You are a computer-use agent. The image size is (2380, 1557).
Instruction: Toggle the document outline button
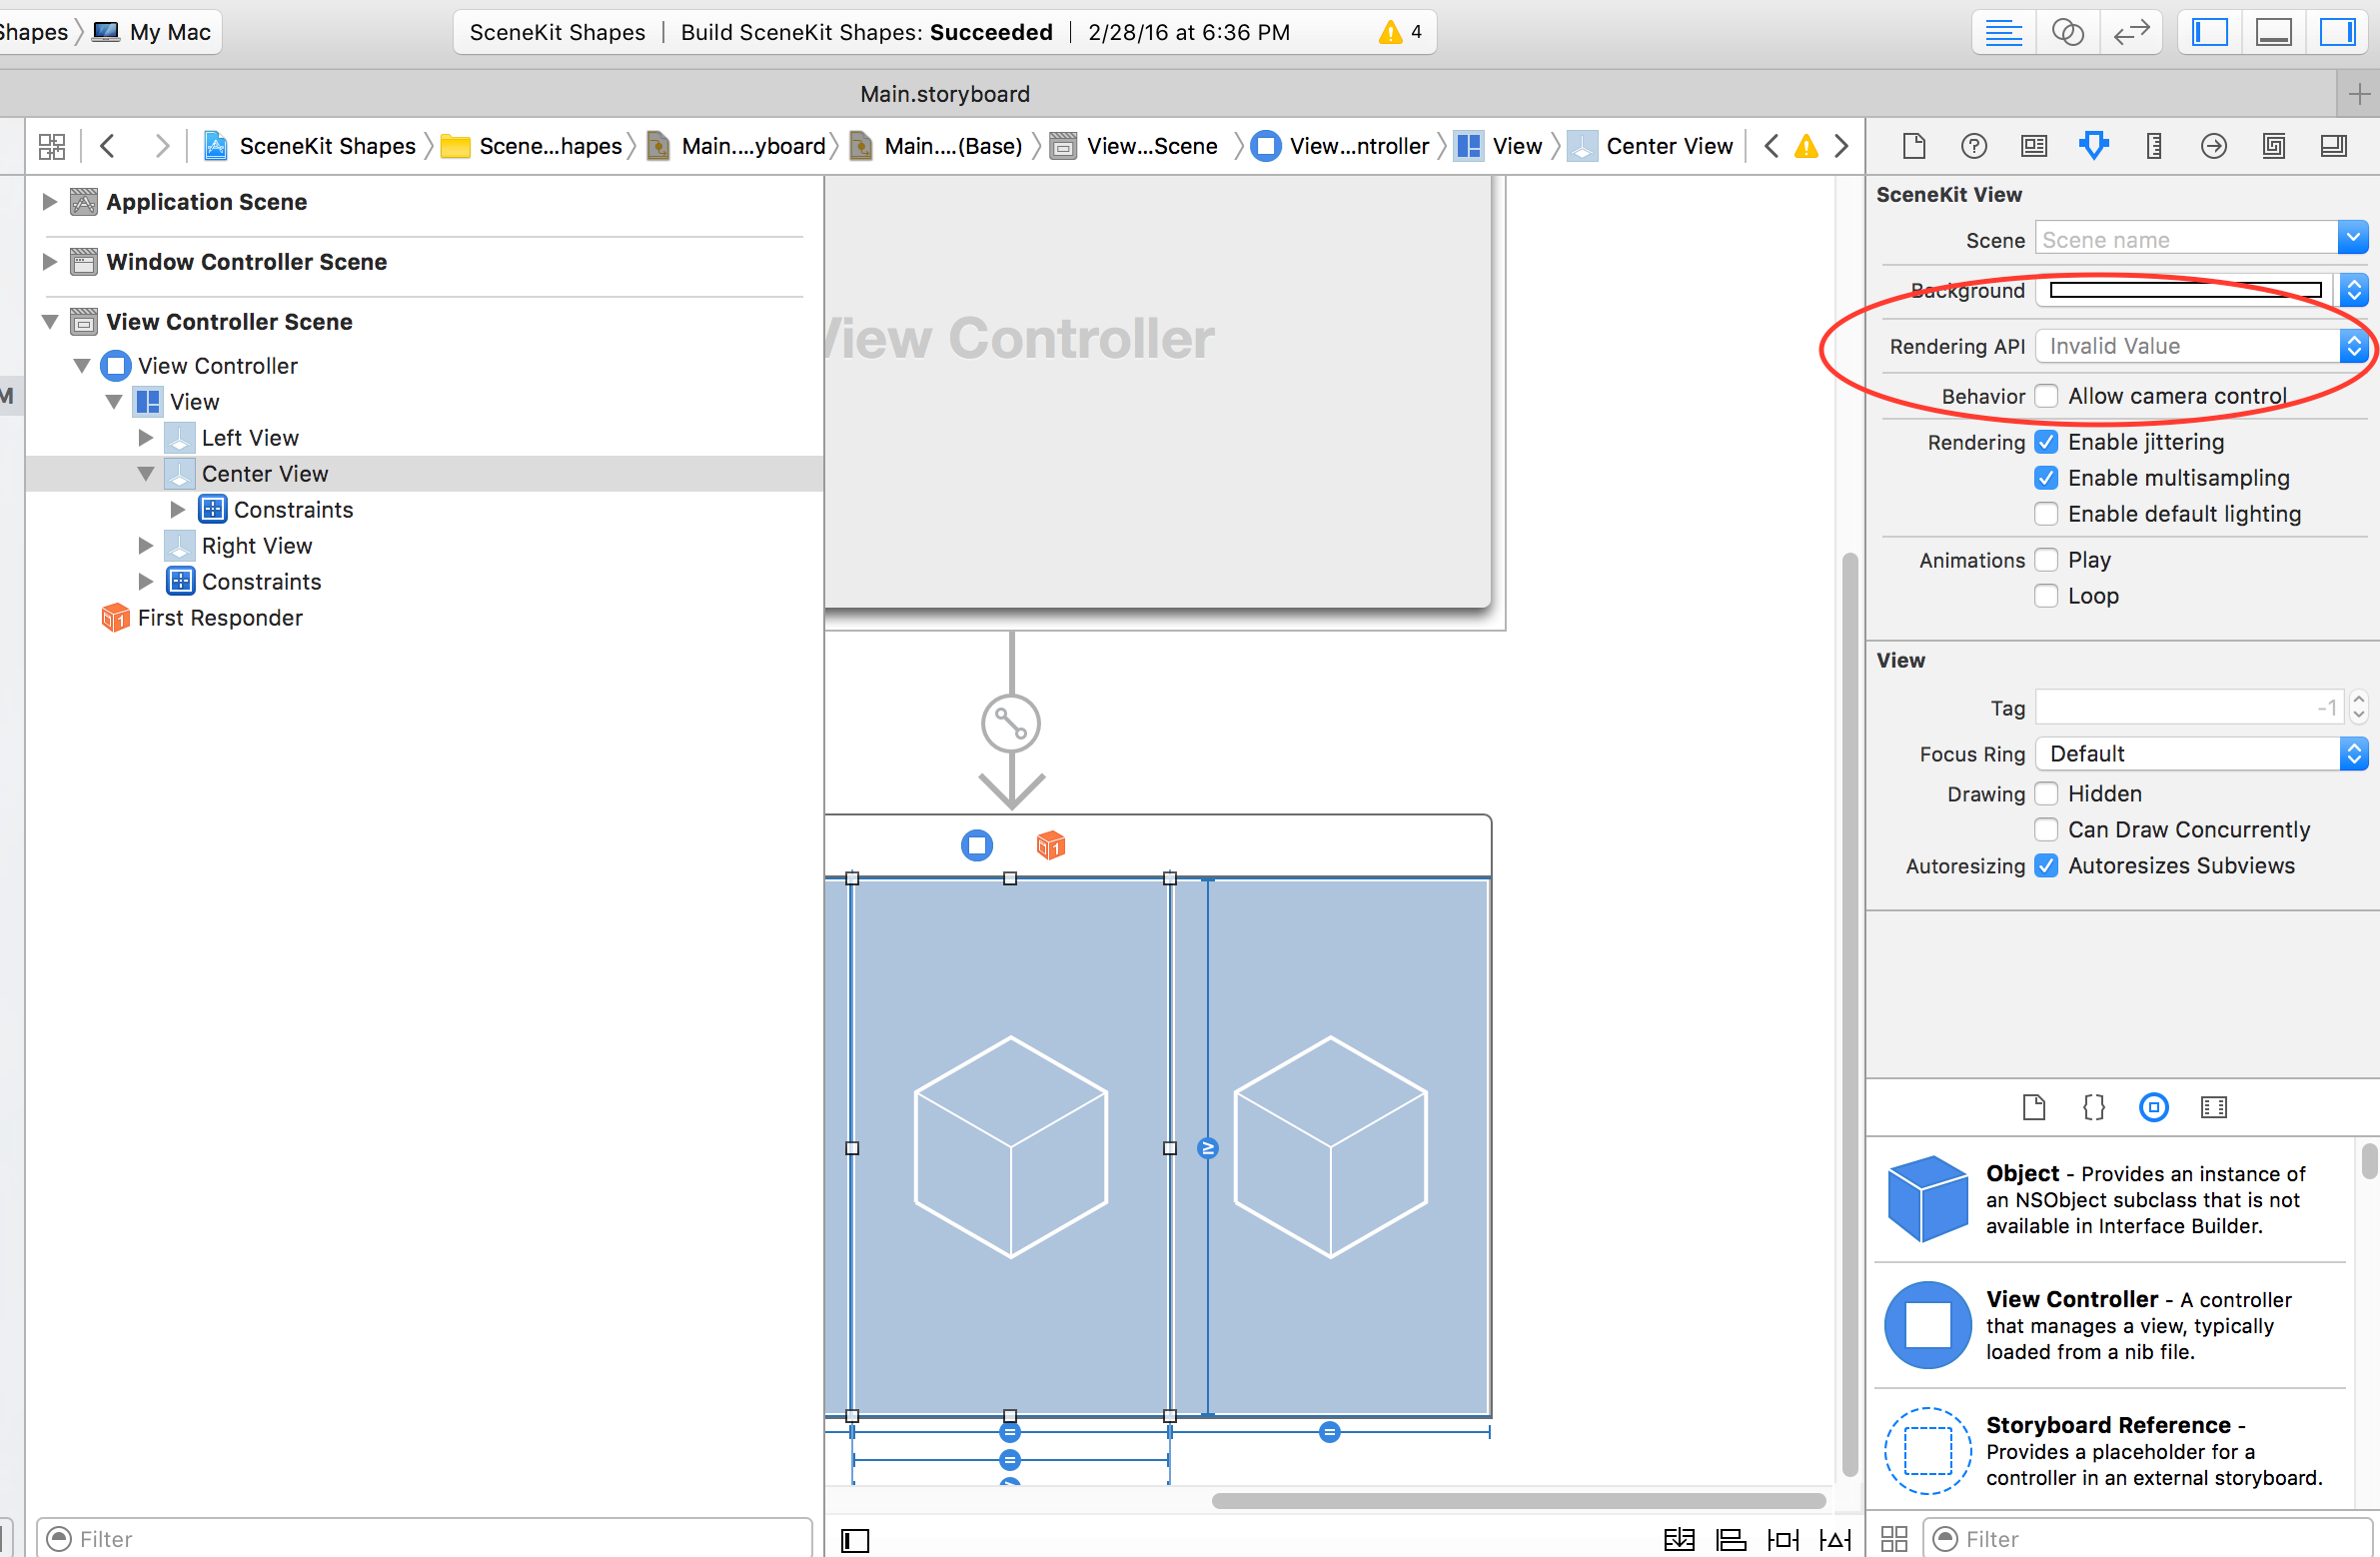855,1540
